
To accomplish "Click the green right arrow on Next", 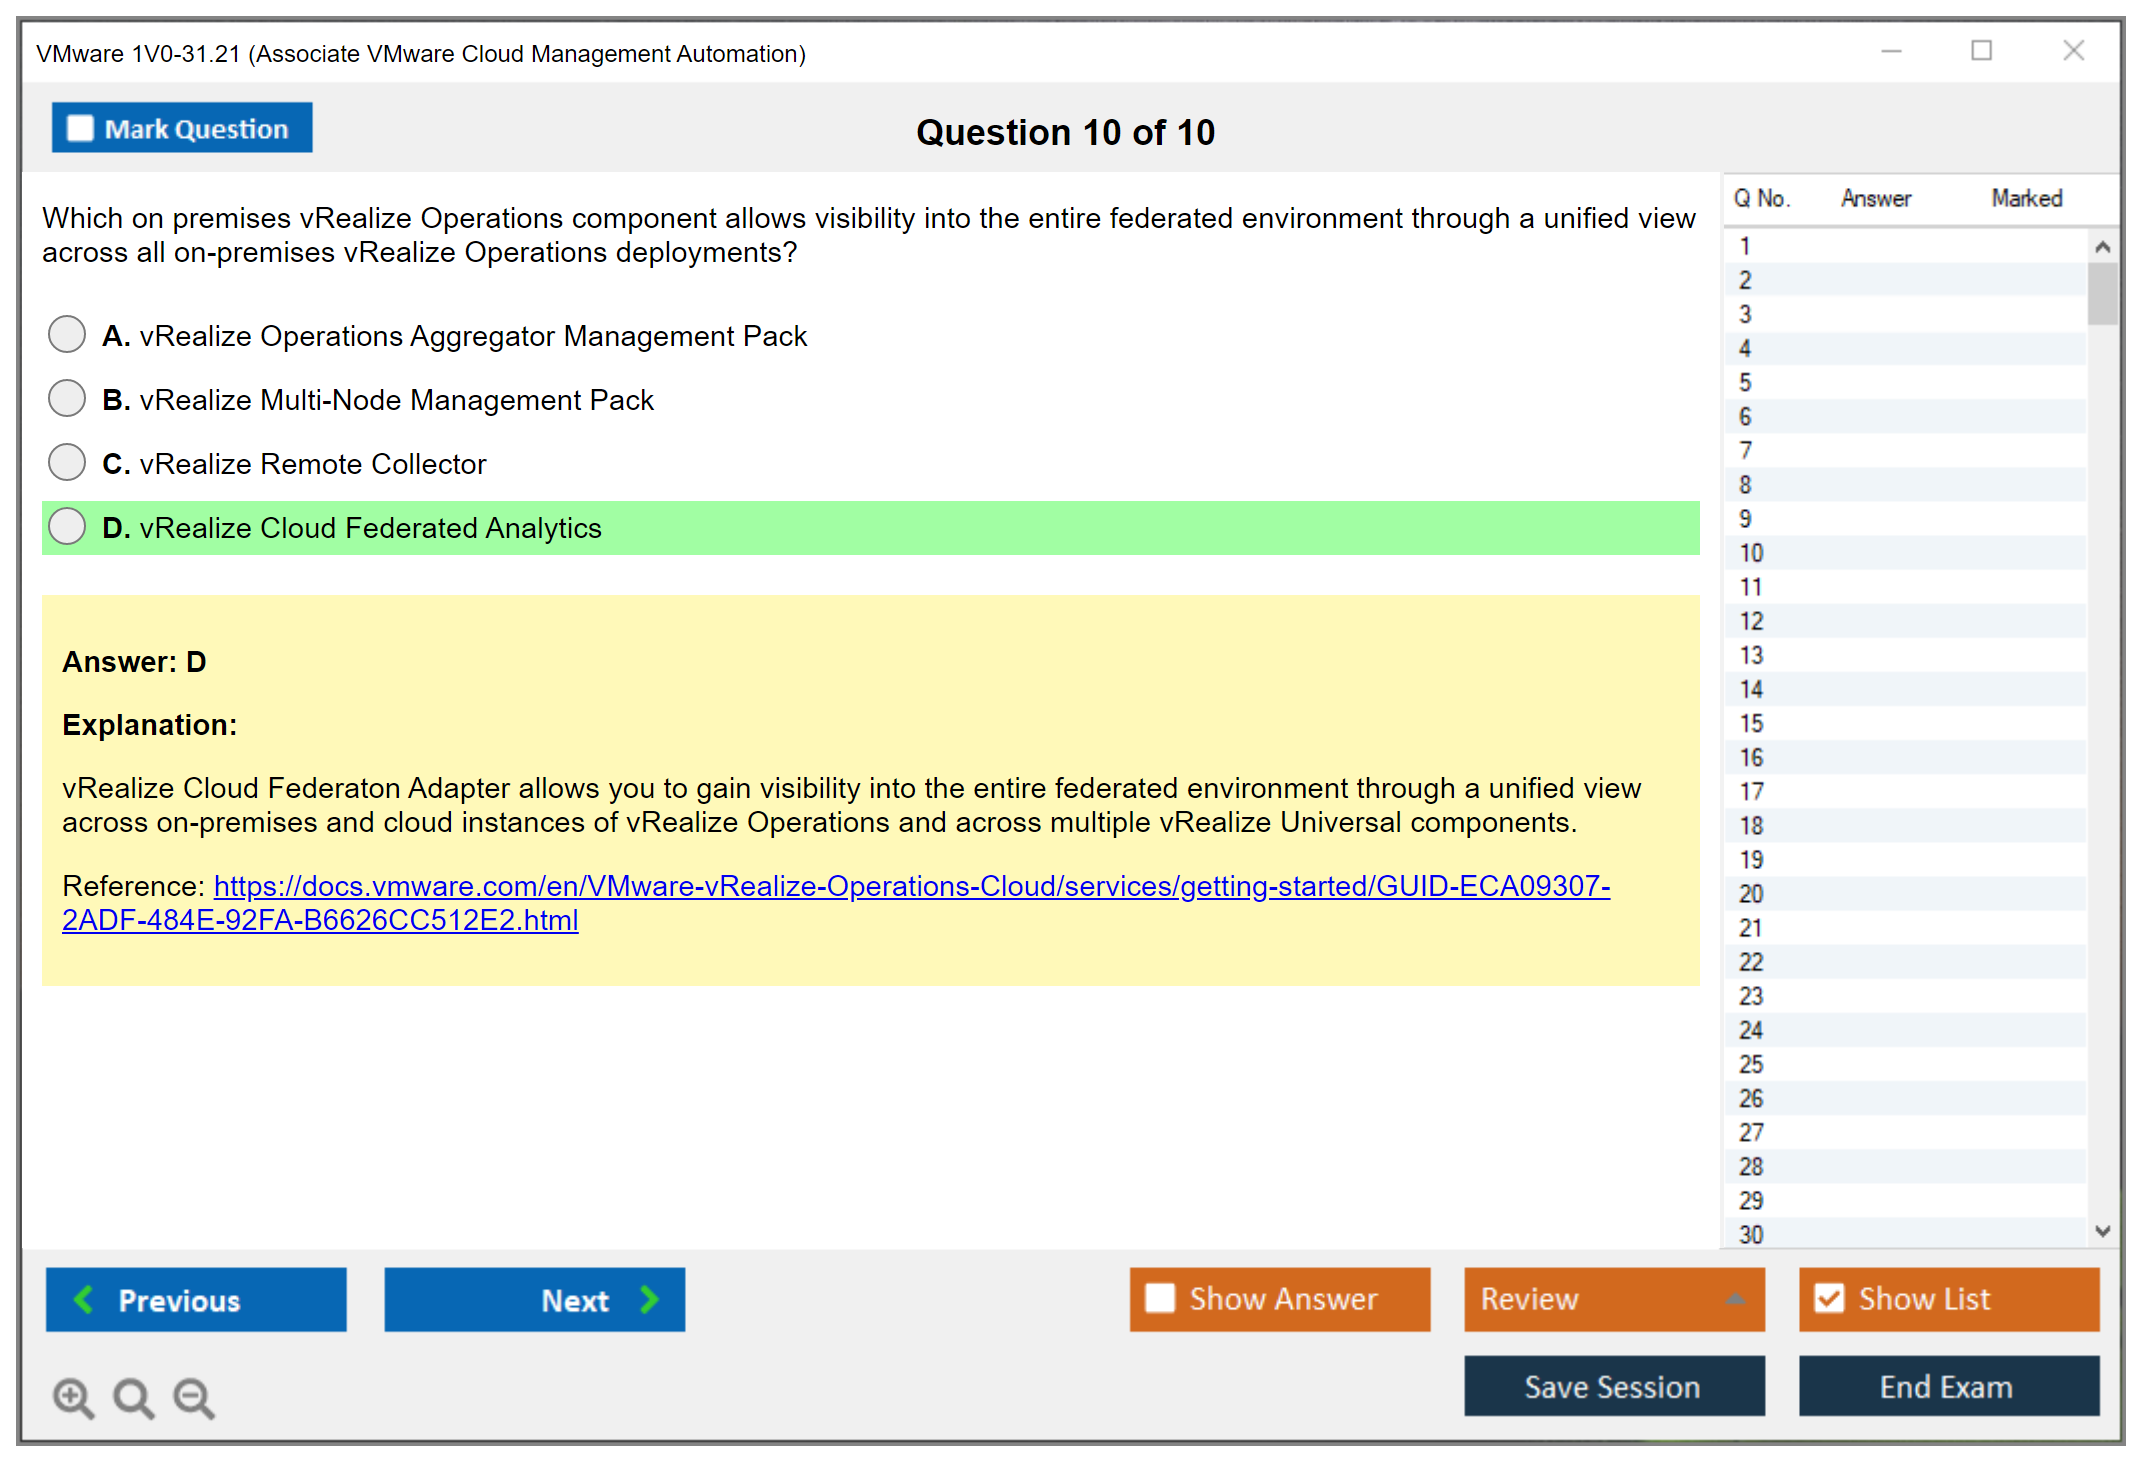I will coord(649,1299).
